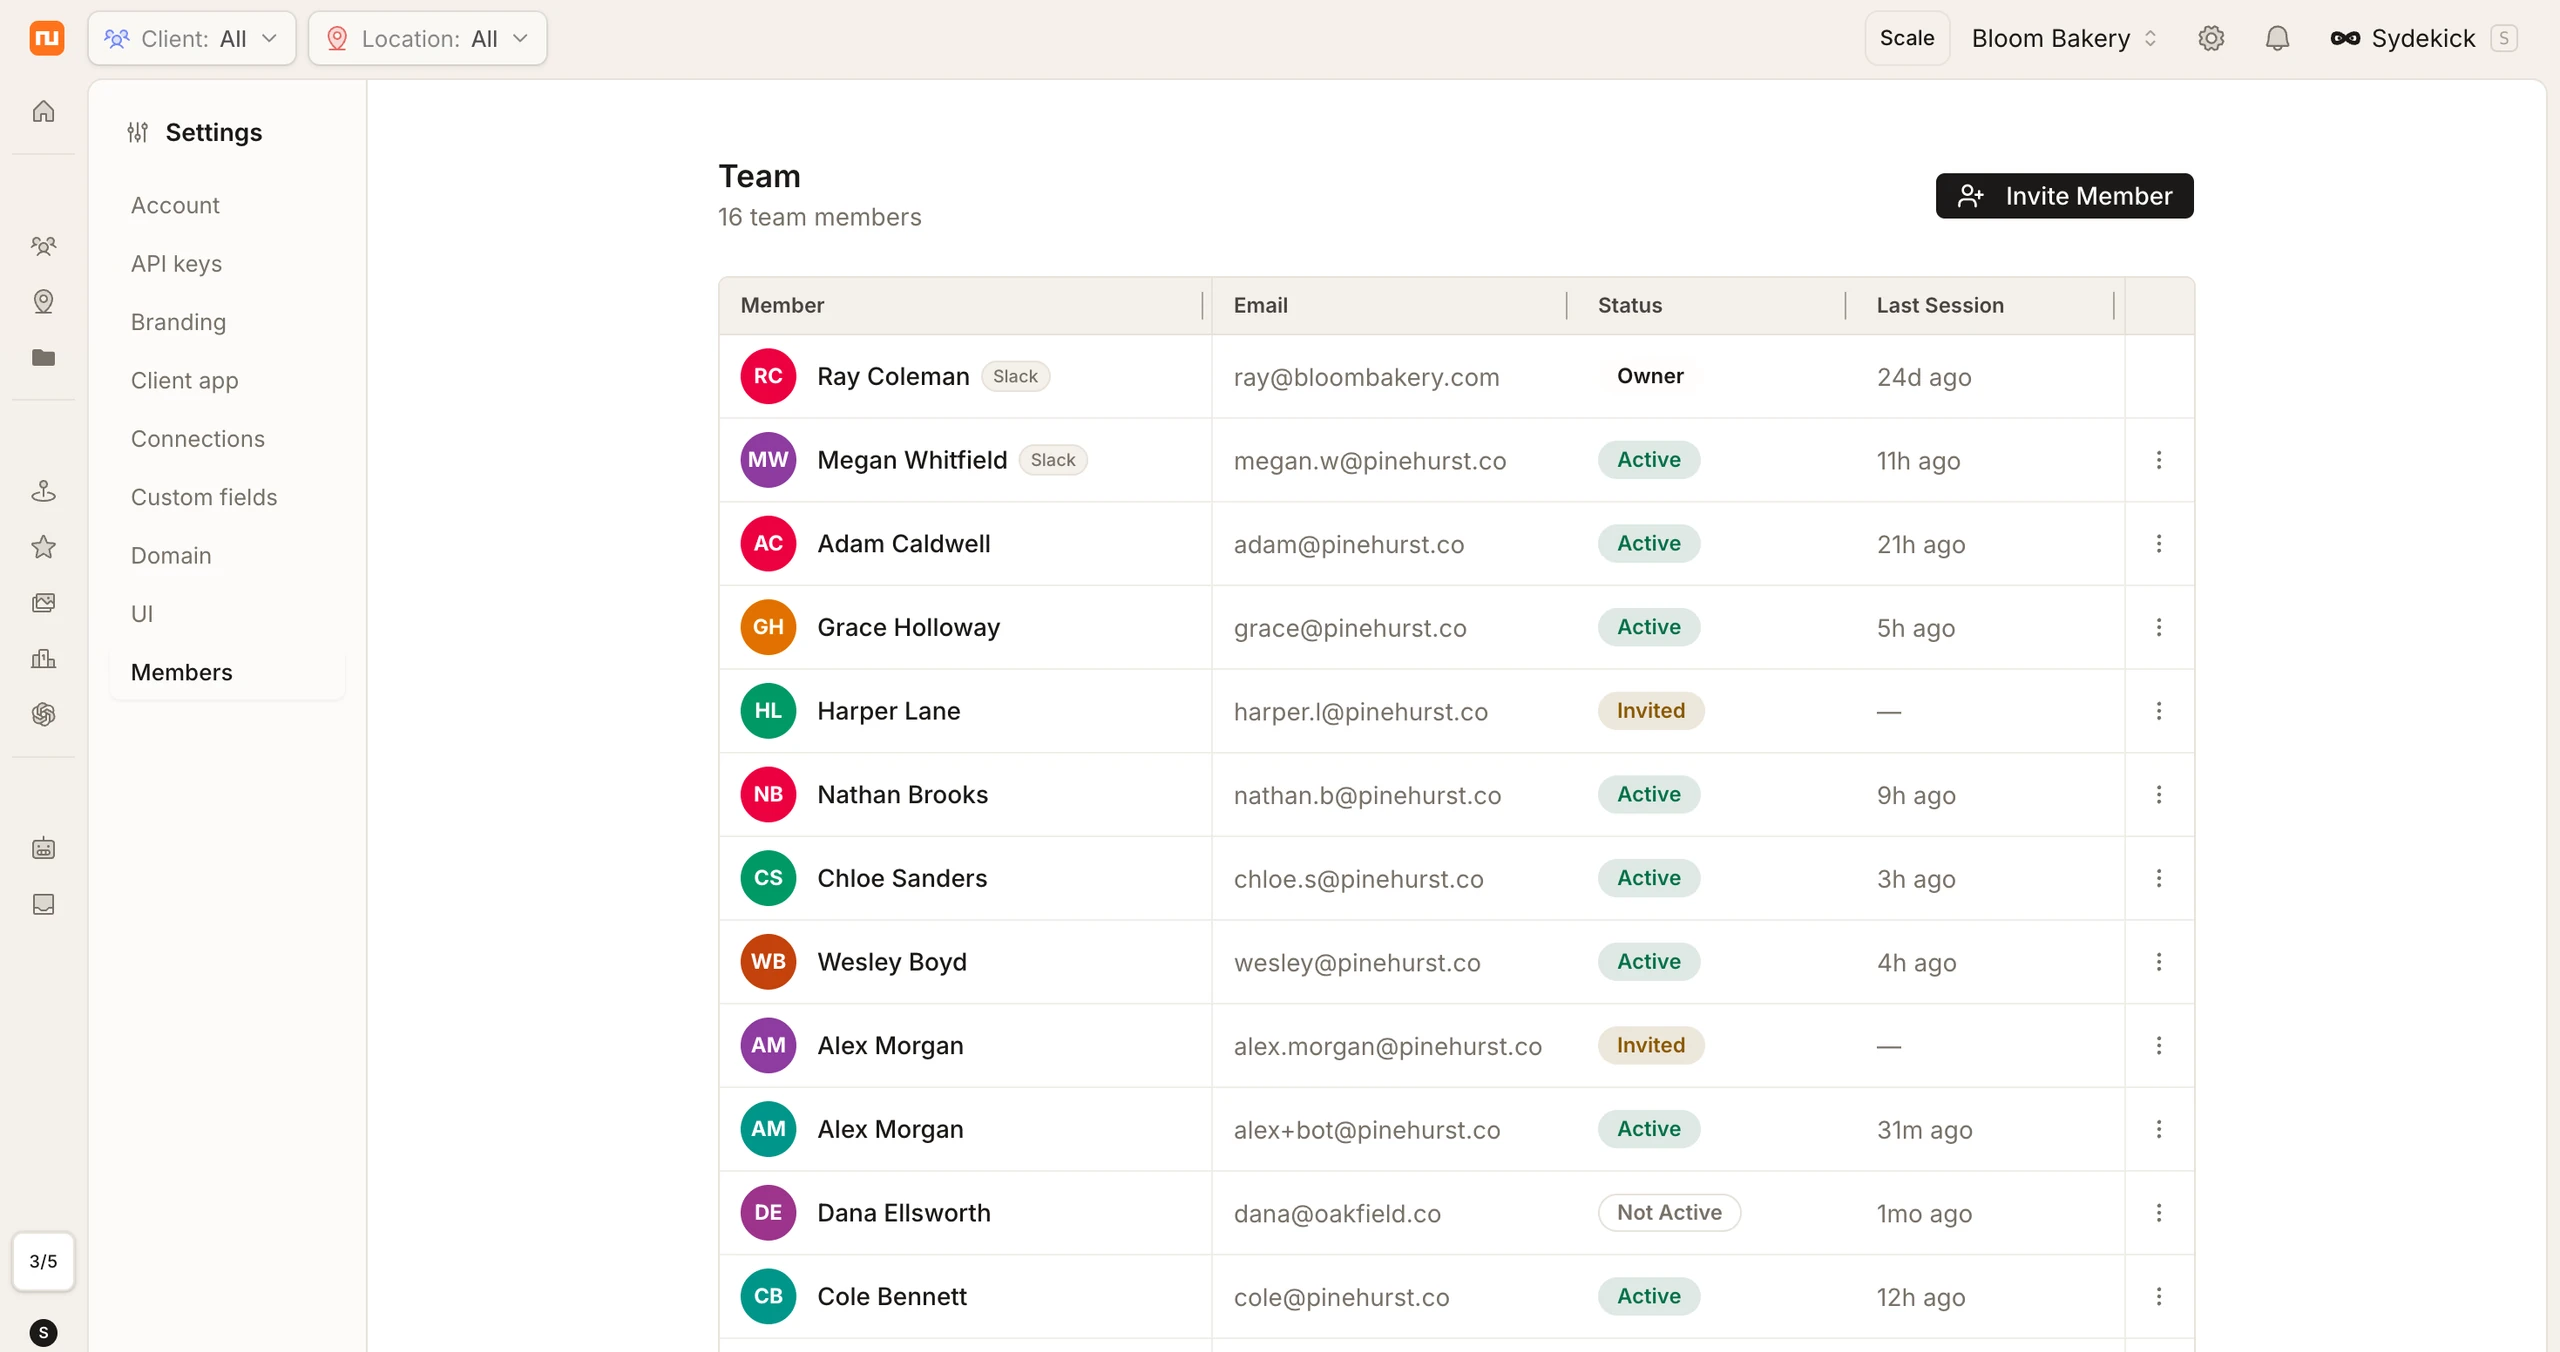Click the name Cole Bennett

pyautogui.click(x=892, y=1296)
